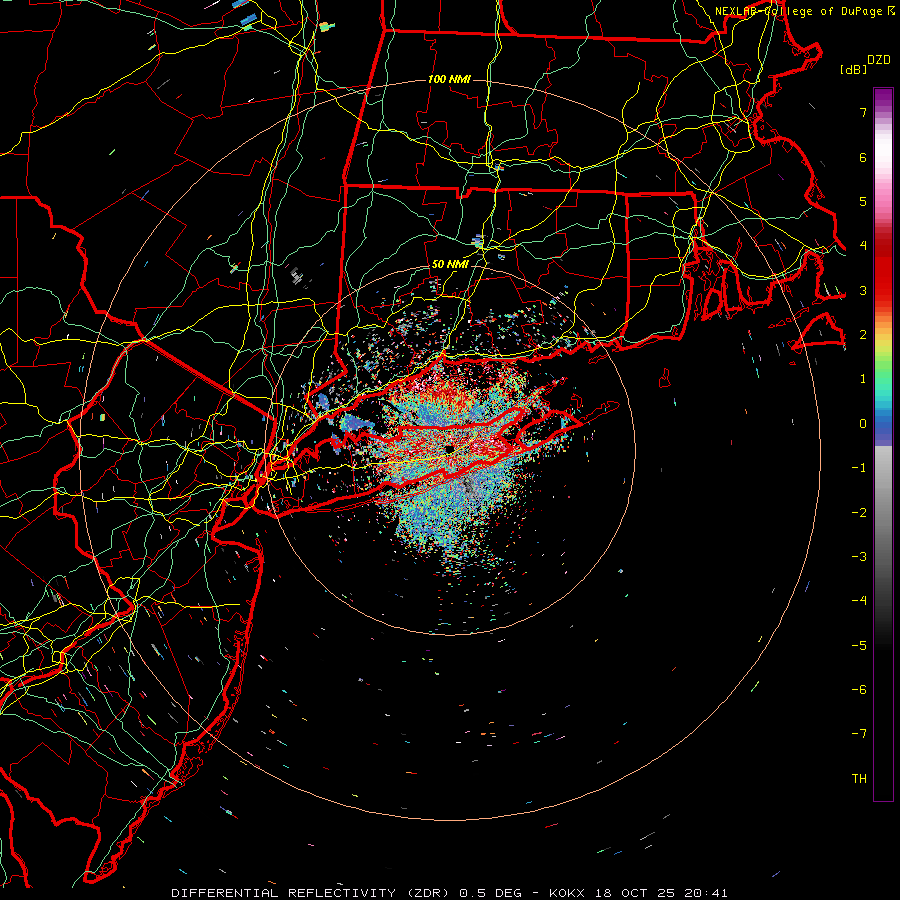
Task: Click the 1 dB label on color scale
Action: click(863, 379)
